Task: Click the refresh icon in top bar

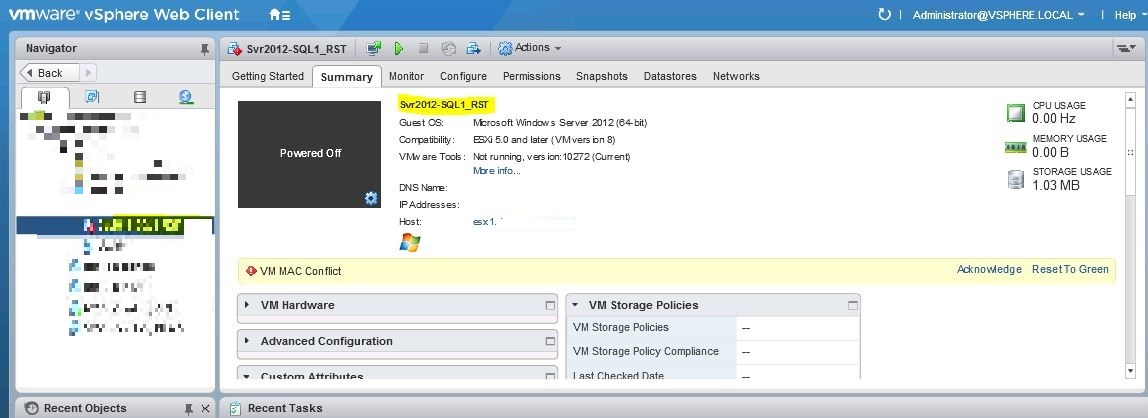Action: point(884,15)
